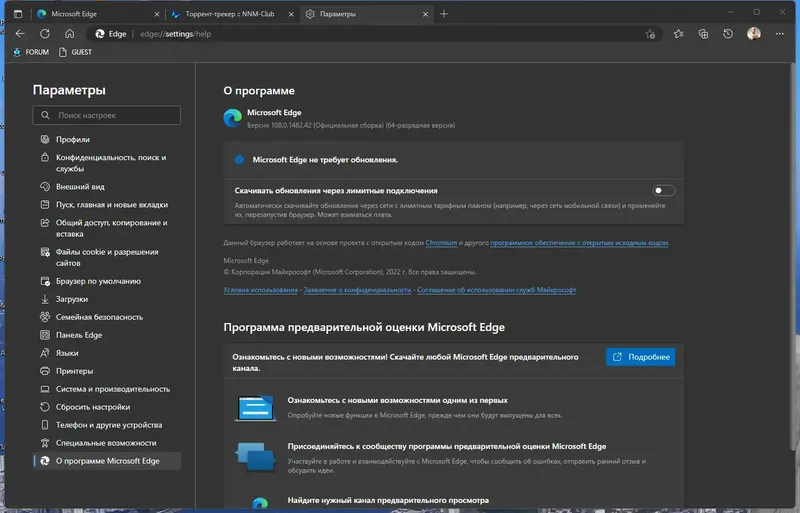Open Заявление о конфиденциальности link
Screen dimensions: 800x513
pyautogui.click(x=357, y=290)
